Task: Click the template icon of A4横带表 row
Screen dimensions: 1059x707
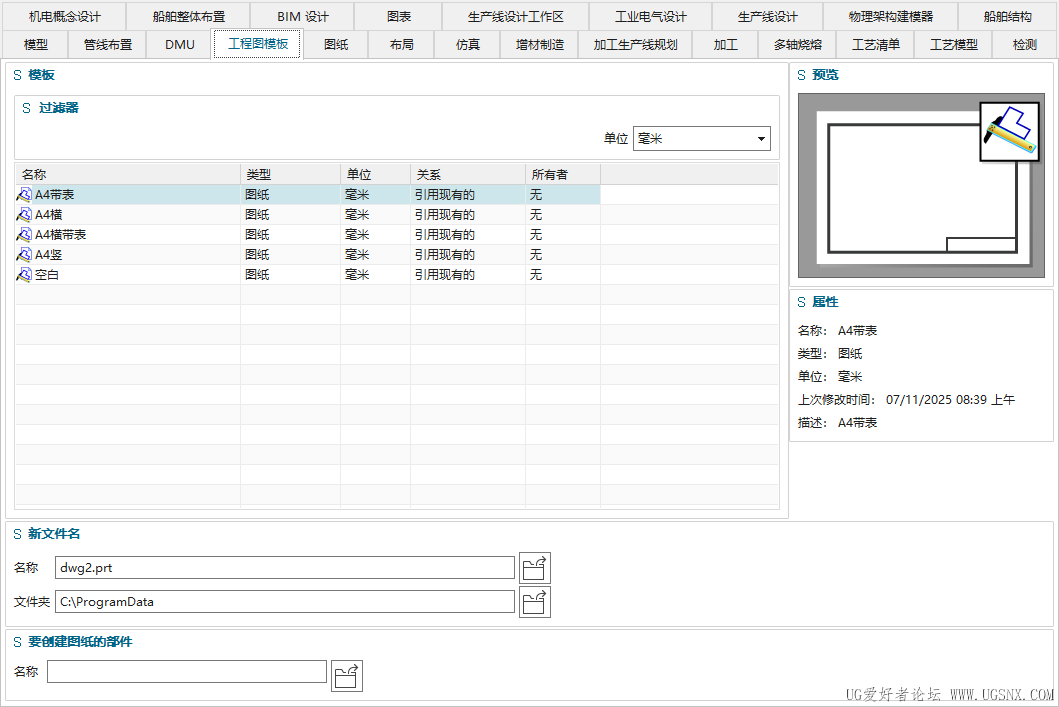Action: click(x=24, y=234)
